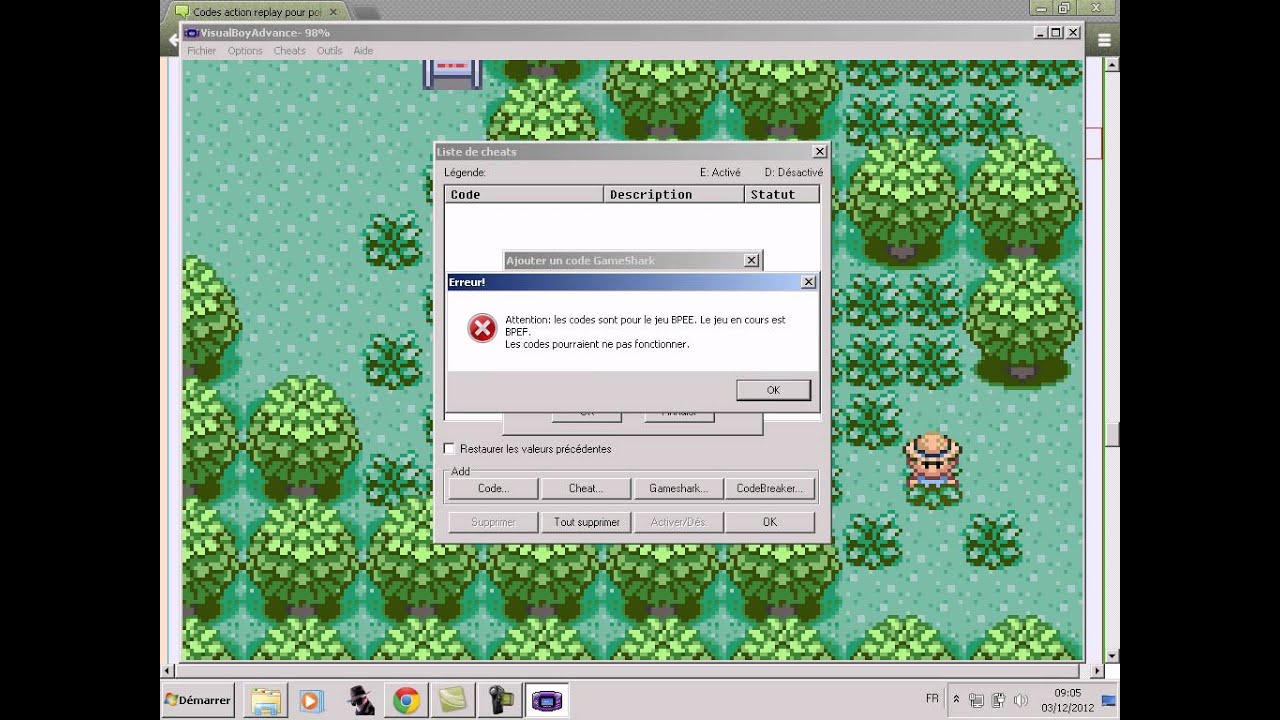This screenshot has height=720, width=1280.
Task: Open the Outils menu
Action: click(x=329, y=51)
